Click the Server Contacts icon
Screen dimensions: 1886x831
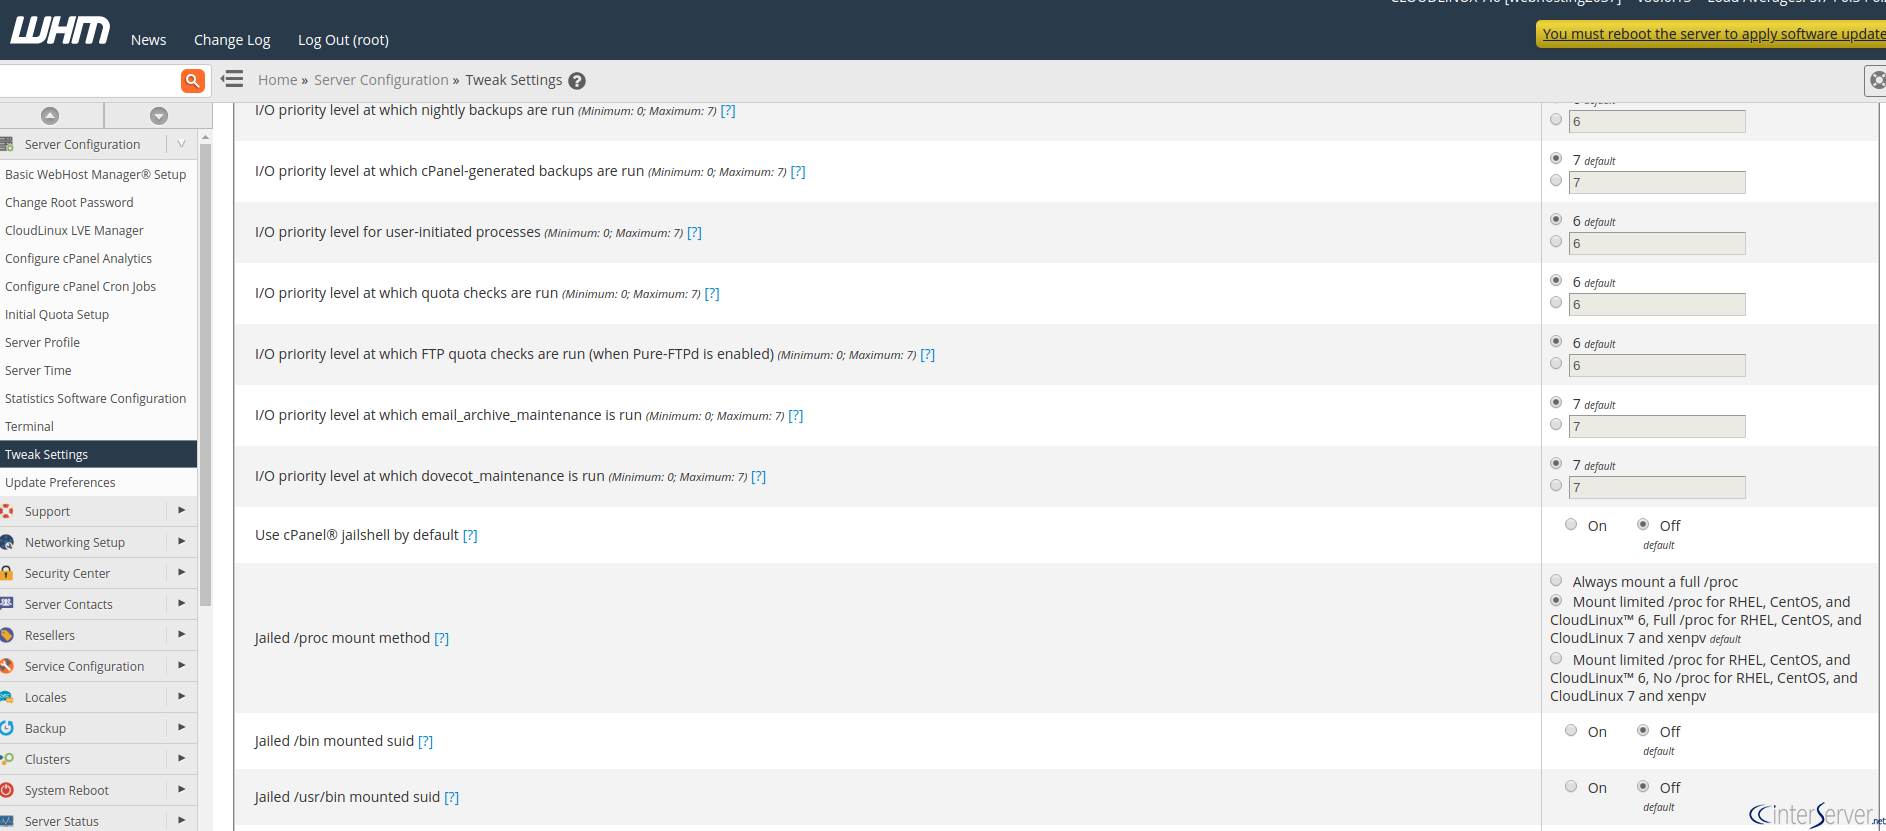tap(7, 604)
